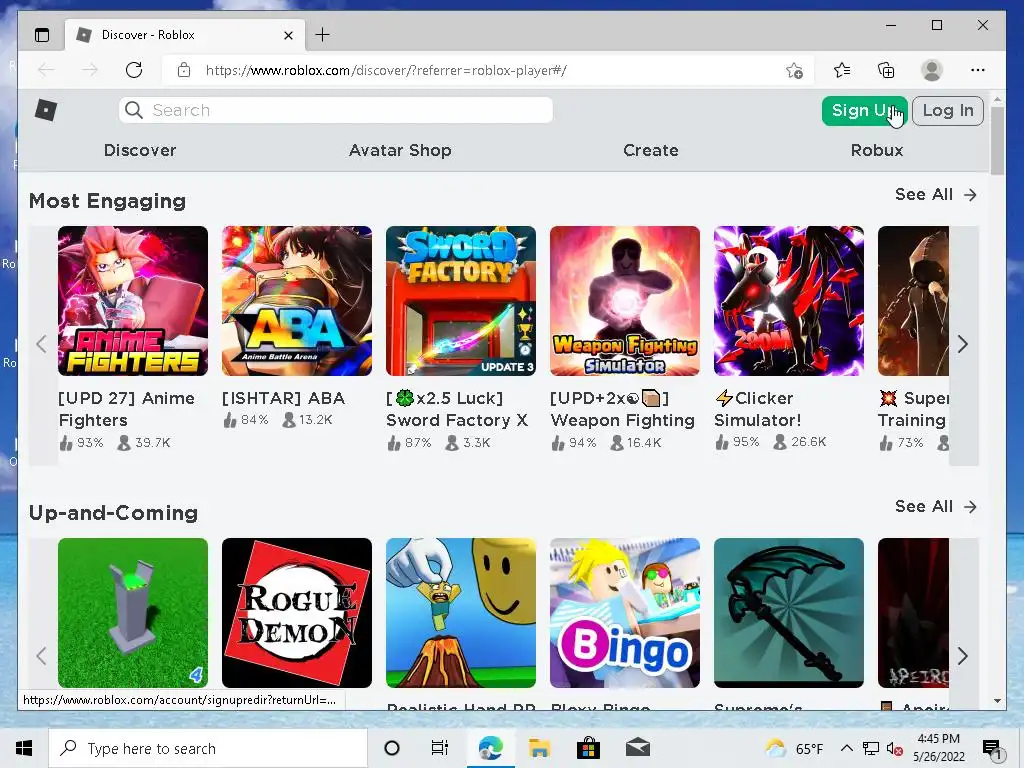Open the notification center icon
This screenshot has width=1024, height=768.
coord(991,750)
